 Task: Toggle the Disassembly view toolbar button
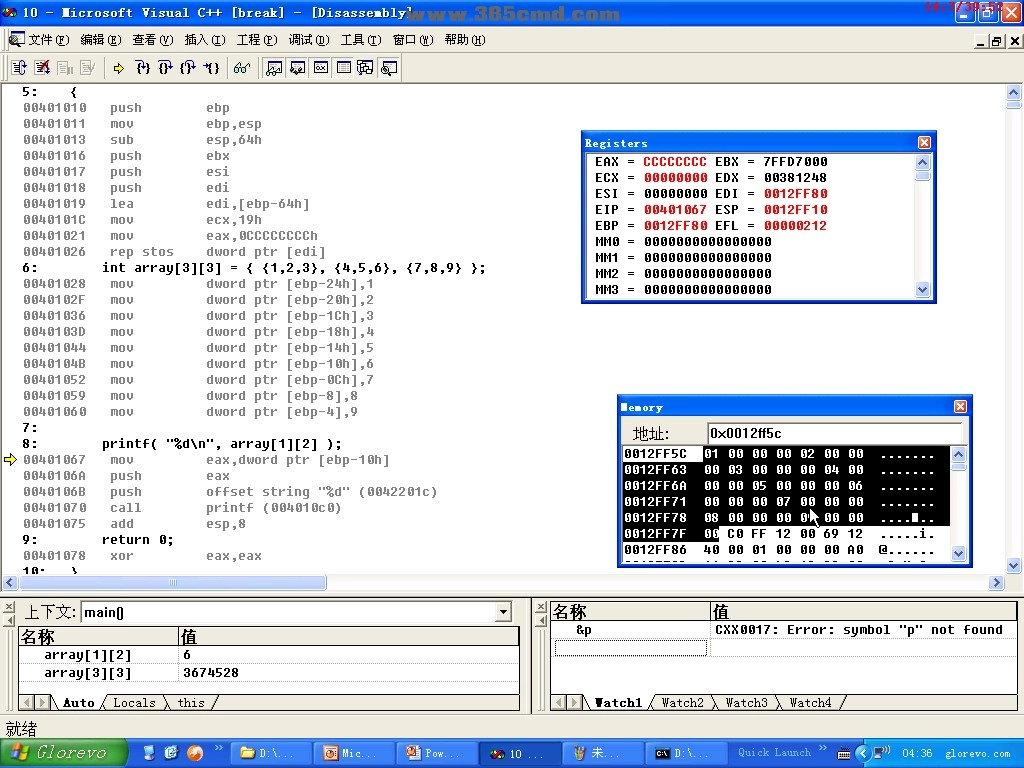coord(389,68)
